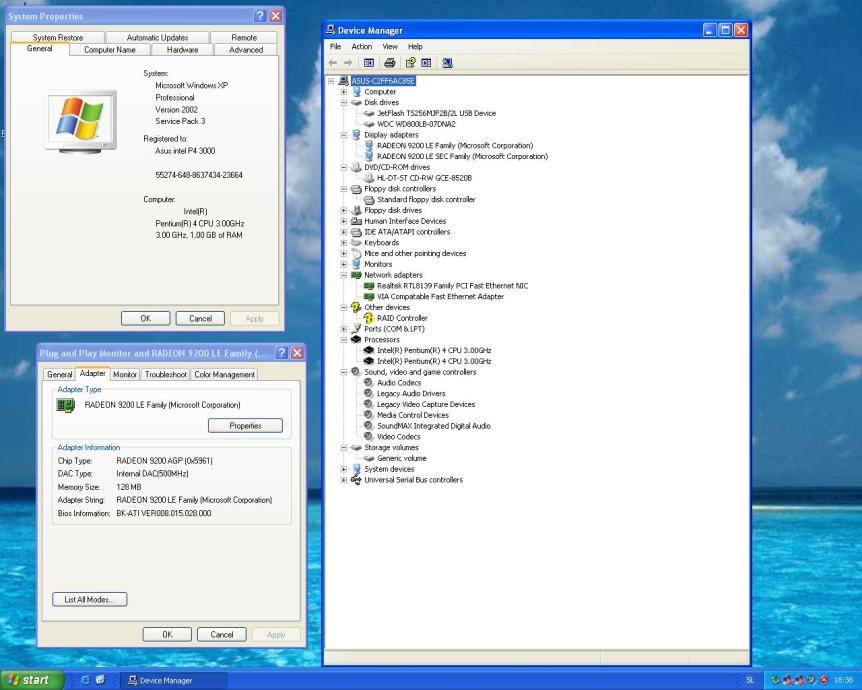The height and width of the screenshot is (690, 862).
Task: Select the HL-DT-ST CD-RW drive entry
Action: click(424, 178)
